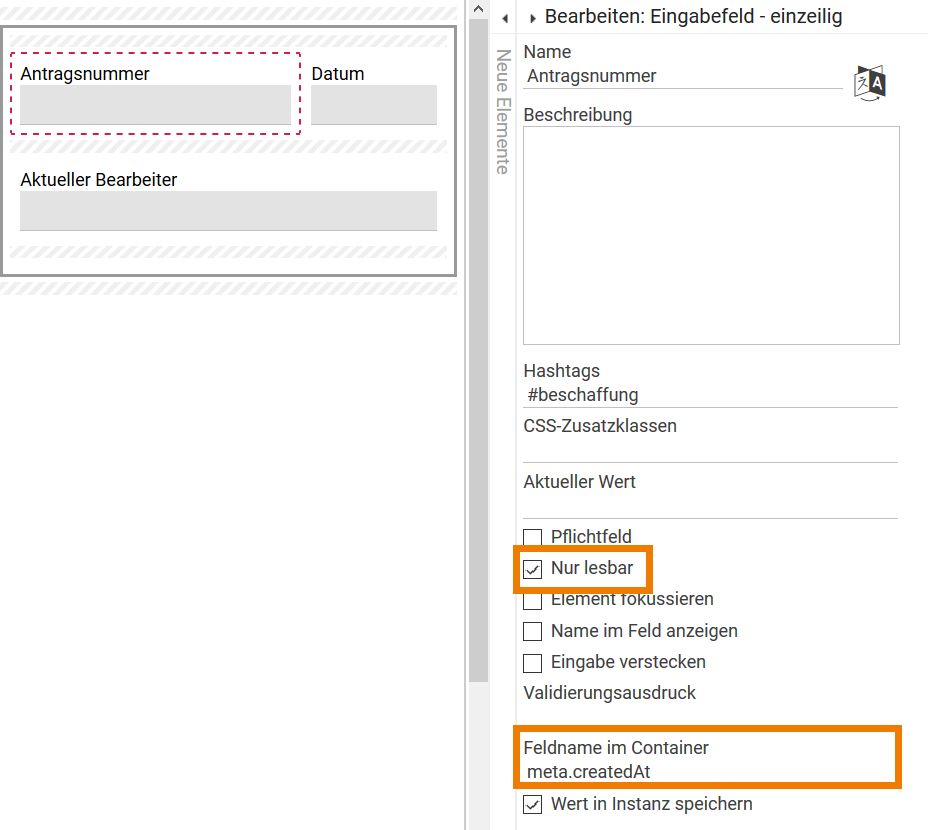The height and width of the screenshot is (830, 928).
Task: Click into the Beschreibung text area
Action: point(711,235)
